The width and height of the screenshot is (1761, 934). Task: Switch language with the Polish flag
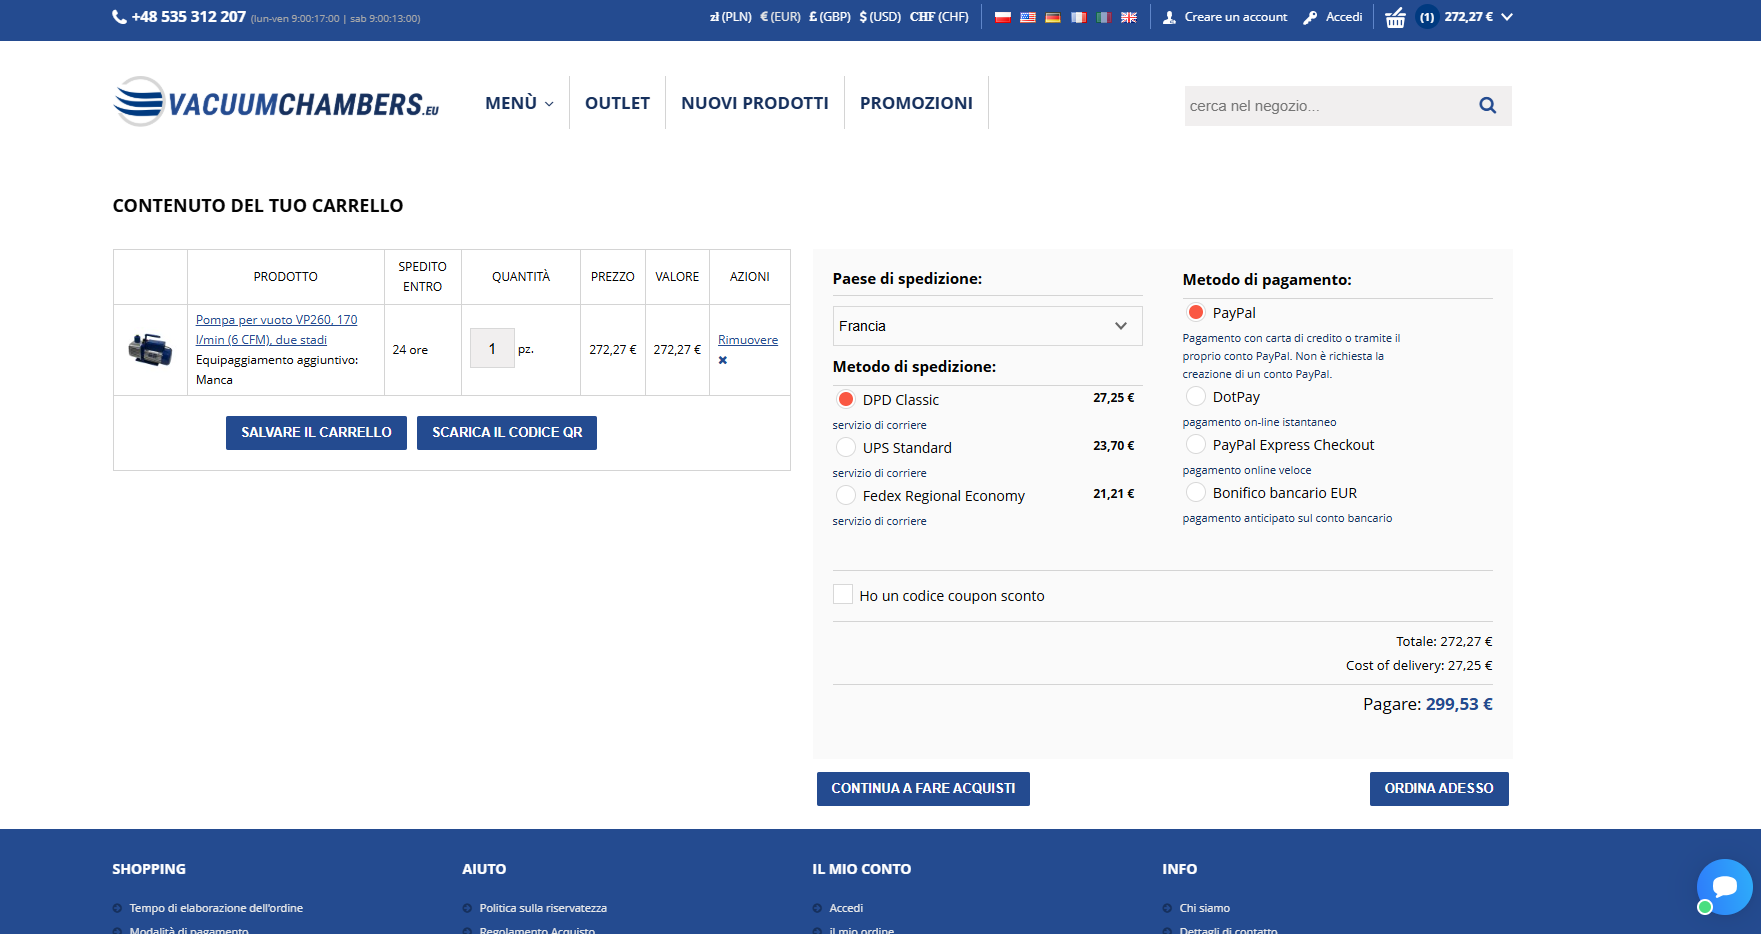click(1002, 17)
